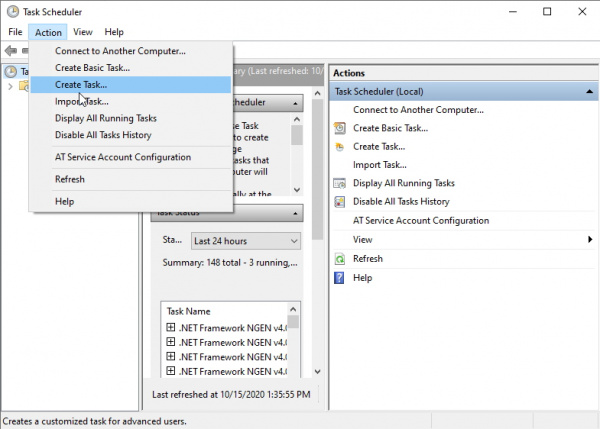Open the Last 24 hours status dropdown
Screen dimensions: 600x429
point(246,241)
